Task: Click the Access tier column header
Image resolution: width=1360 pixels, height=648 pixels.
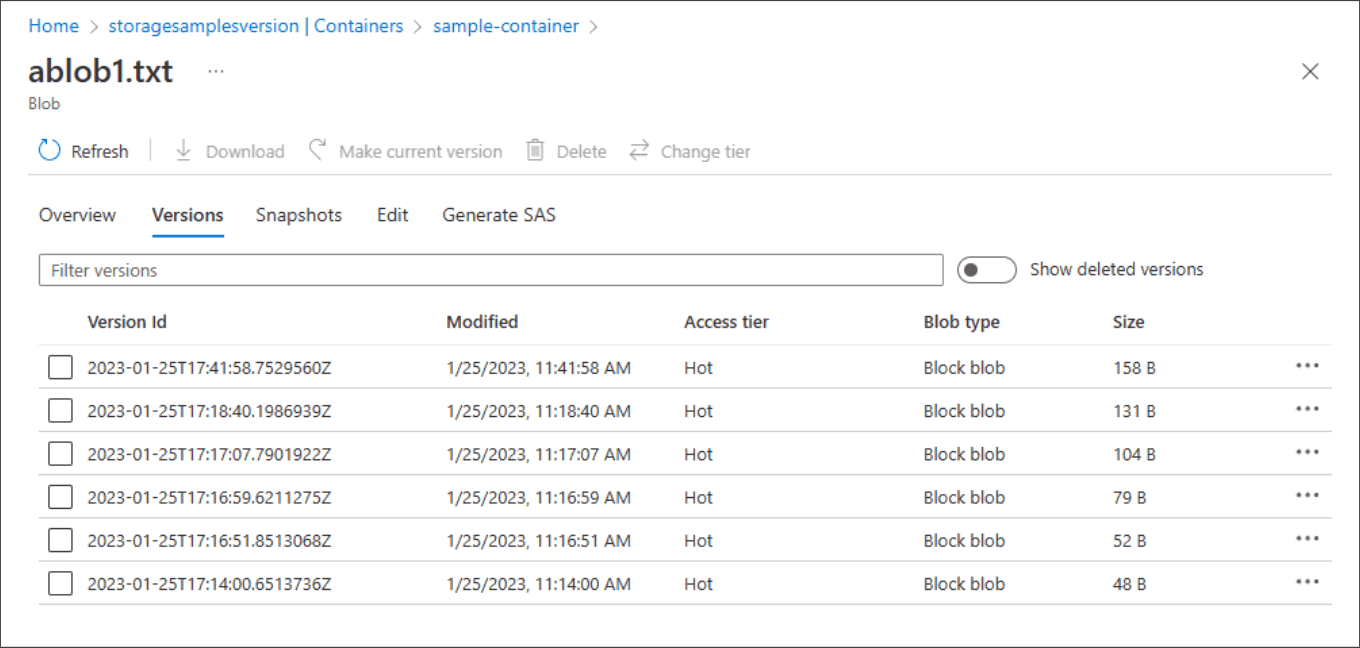Action: pyautogui.click(x=727, y=322)
